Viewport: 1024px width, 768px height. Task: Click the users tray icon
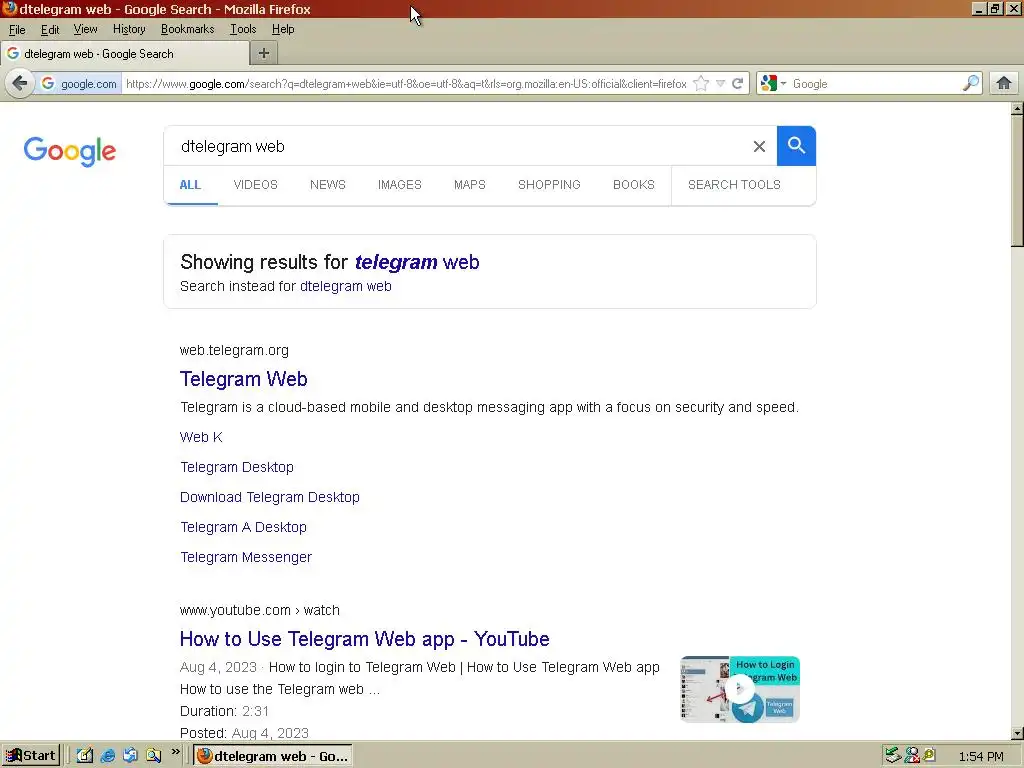tap(912, 756)
